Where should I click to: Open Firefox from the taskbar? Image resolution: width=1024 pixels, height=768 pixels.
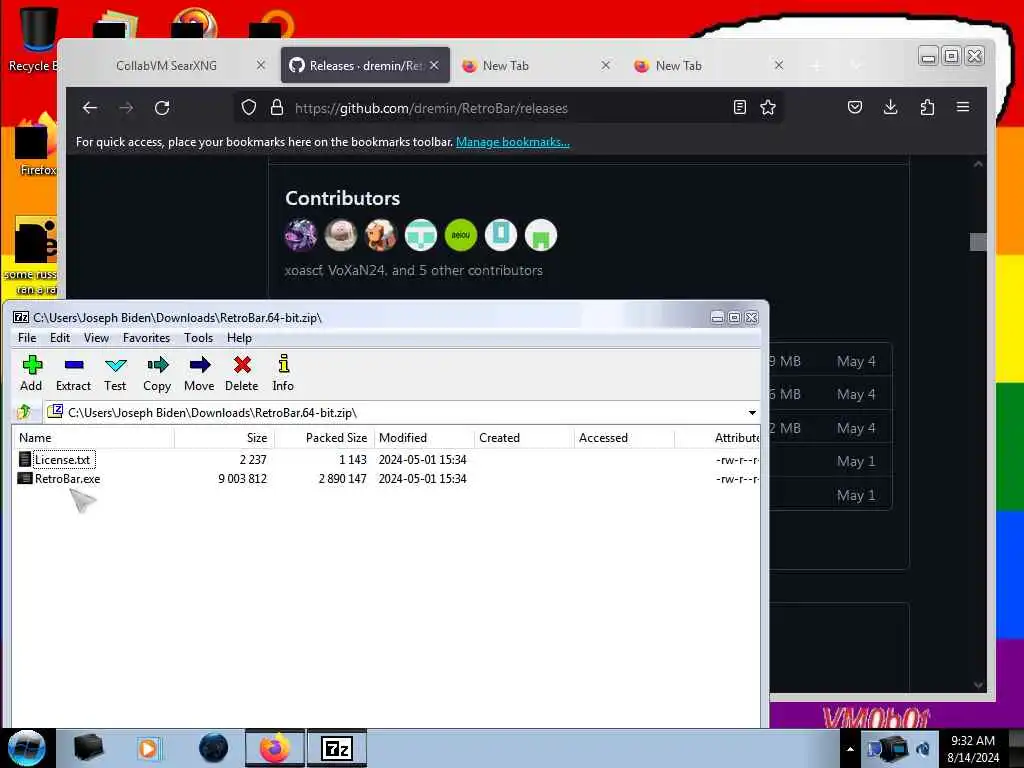click(x=275, y=748)
